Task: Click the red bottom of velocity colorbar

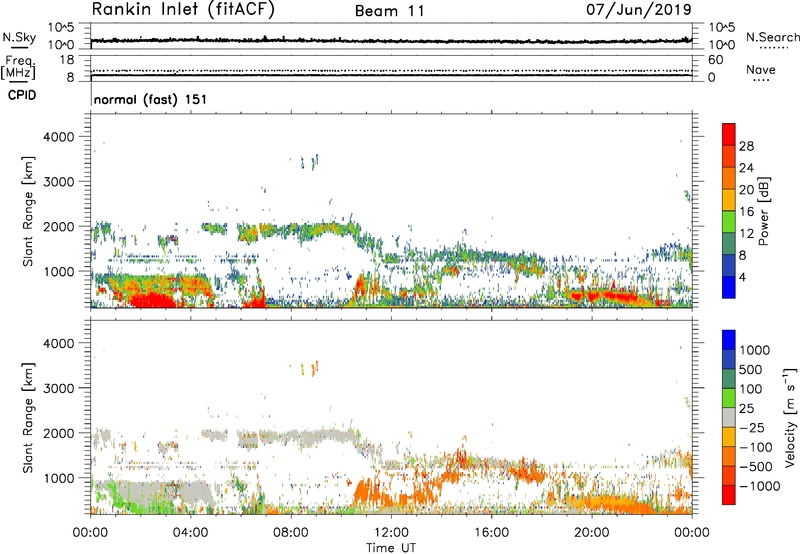Action: [x=729, y=495]
